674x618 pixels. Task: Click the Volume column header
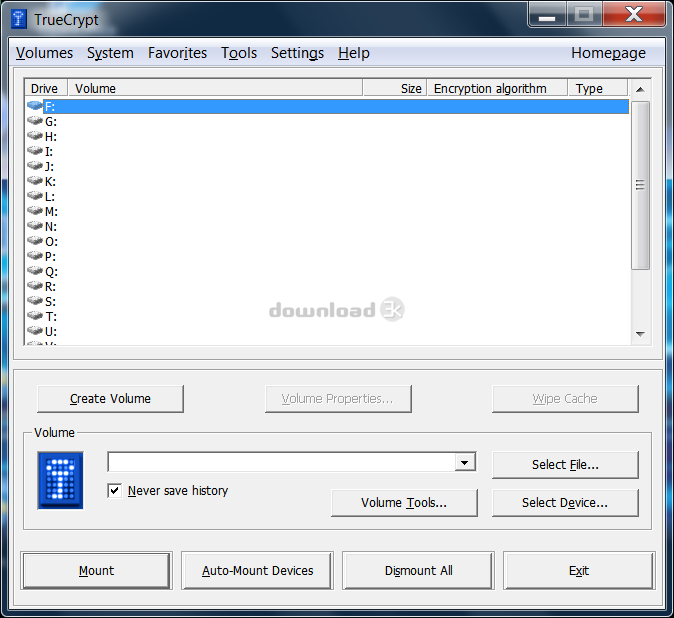pyautogui.click(x=215, y=88)
